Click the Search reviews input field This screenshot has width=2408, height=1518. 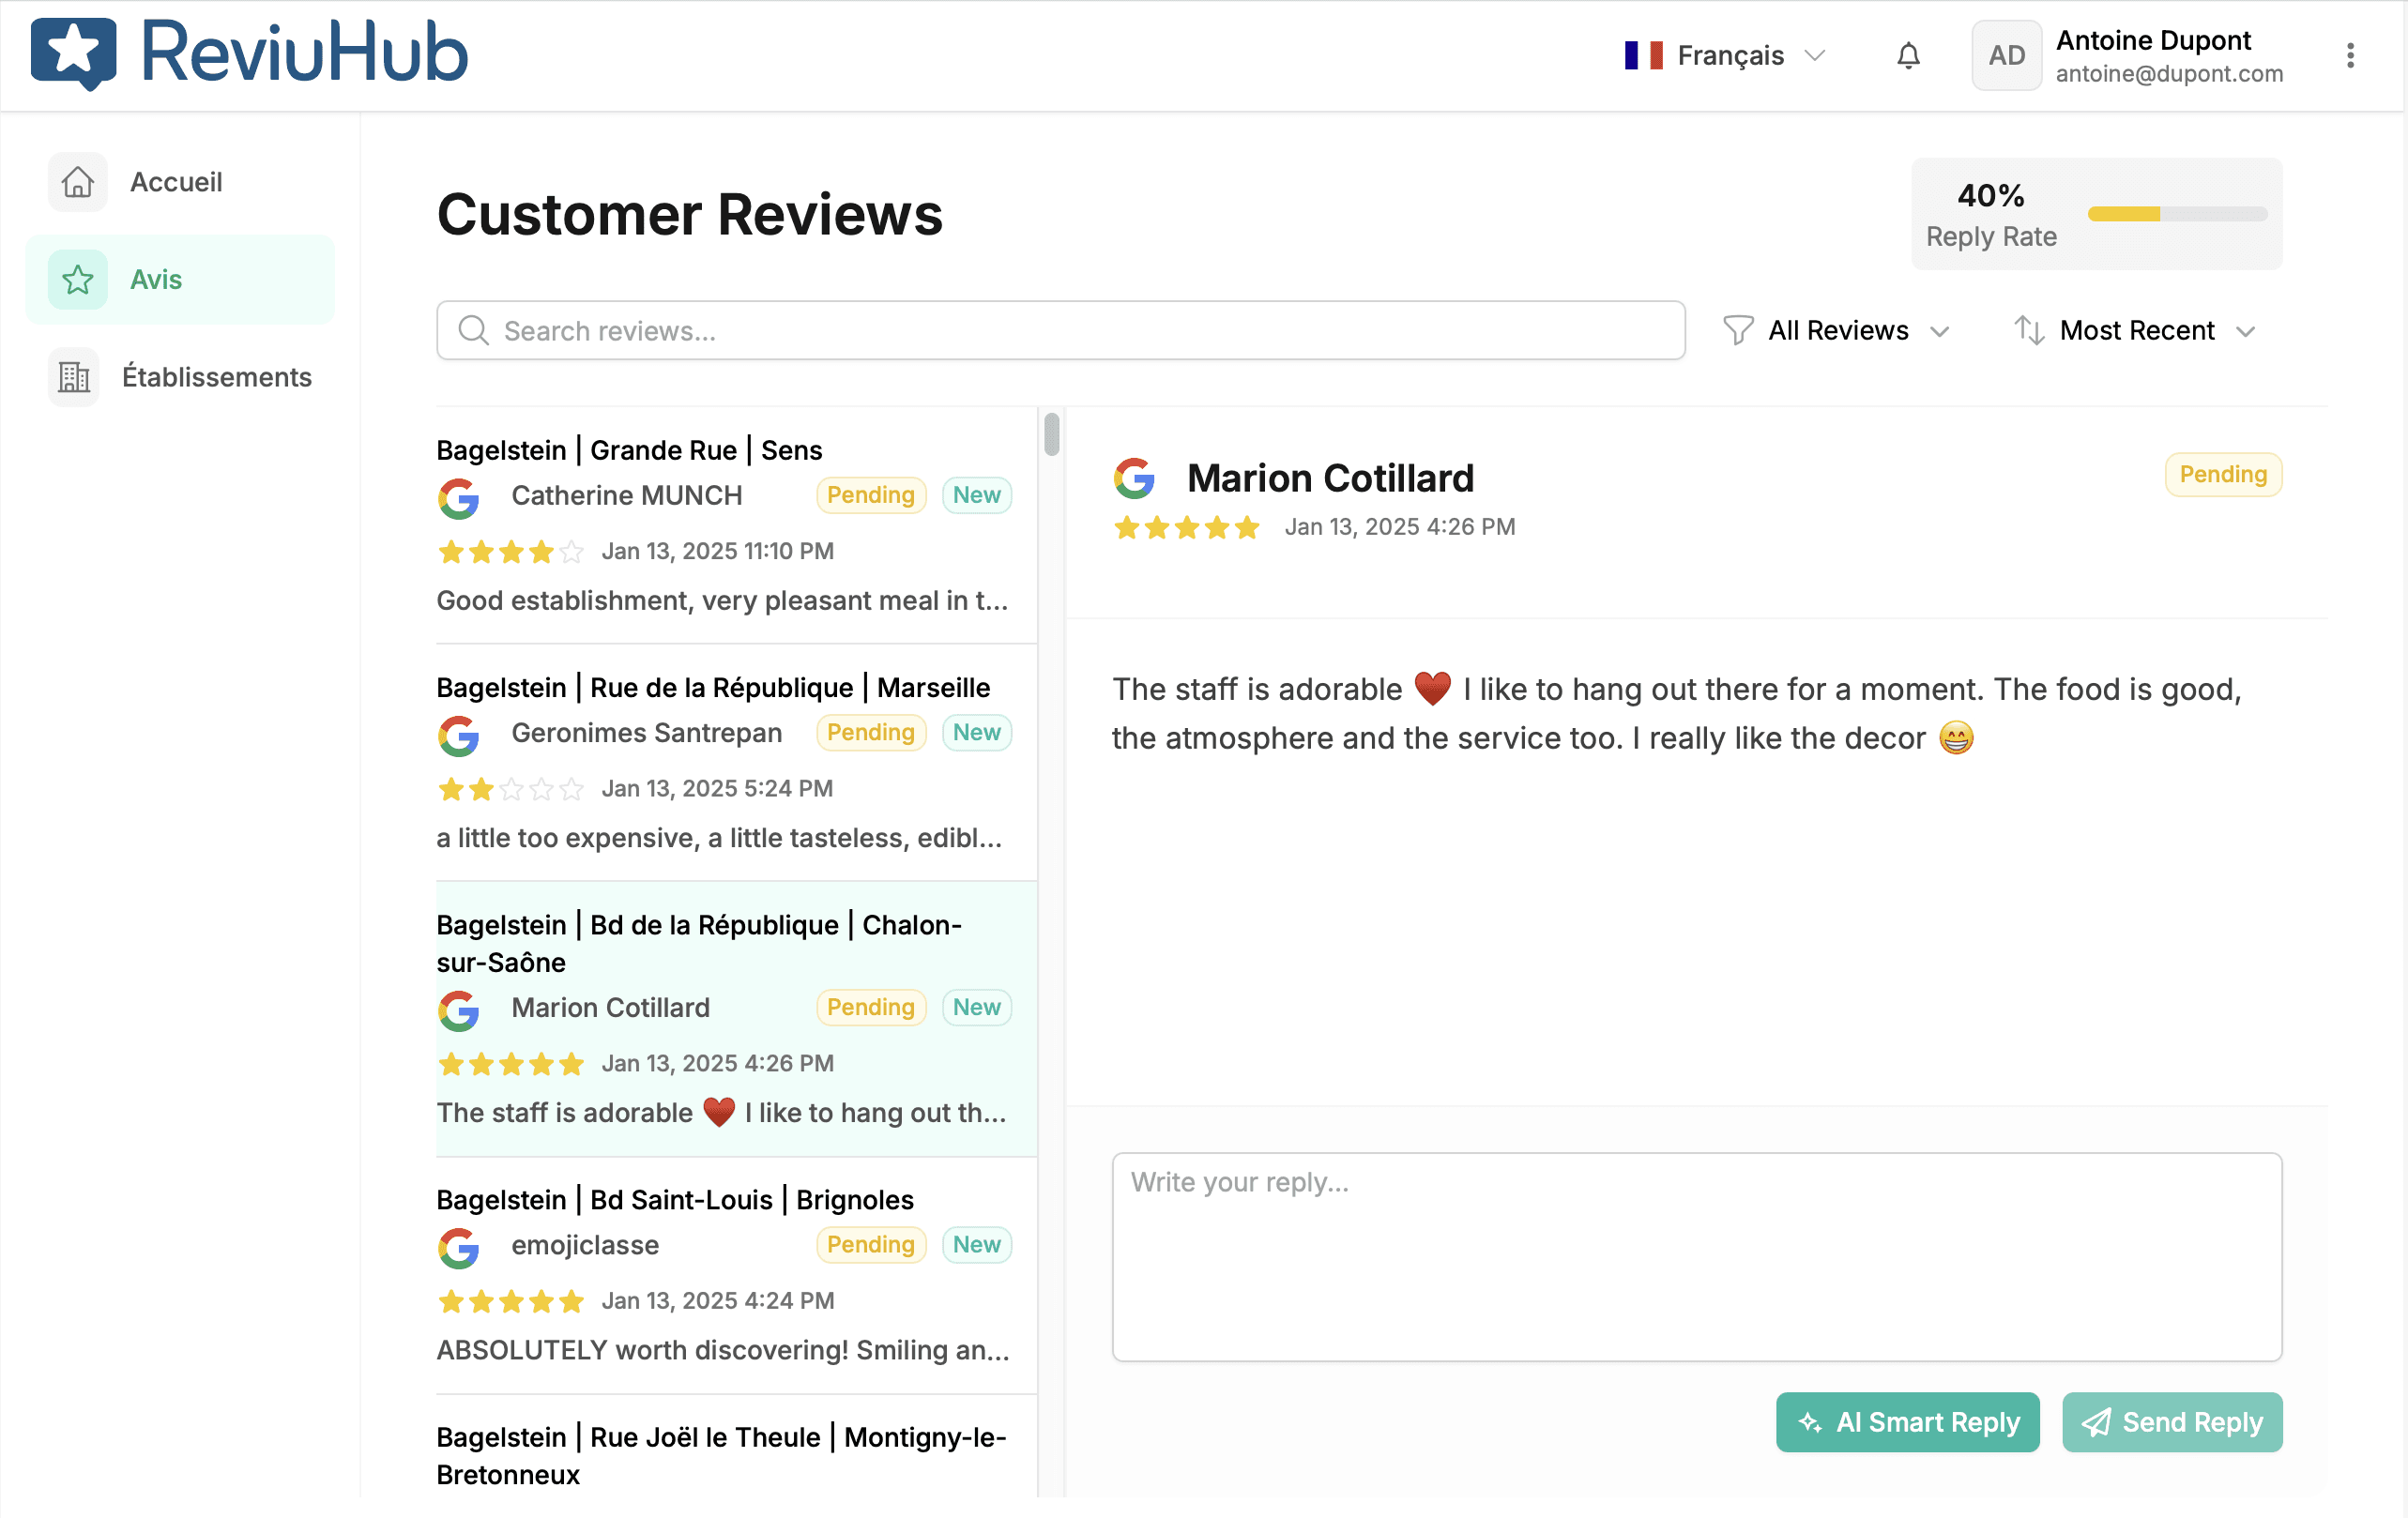(x=1060, y=330)
